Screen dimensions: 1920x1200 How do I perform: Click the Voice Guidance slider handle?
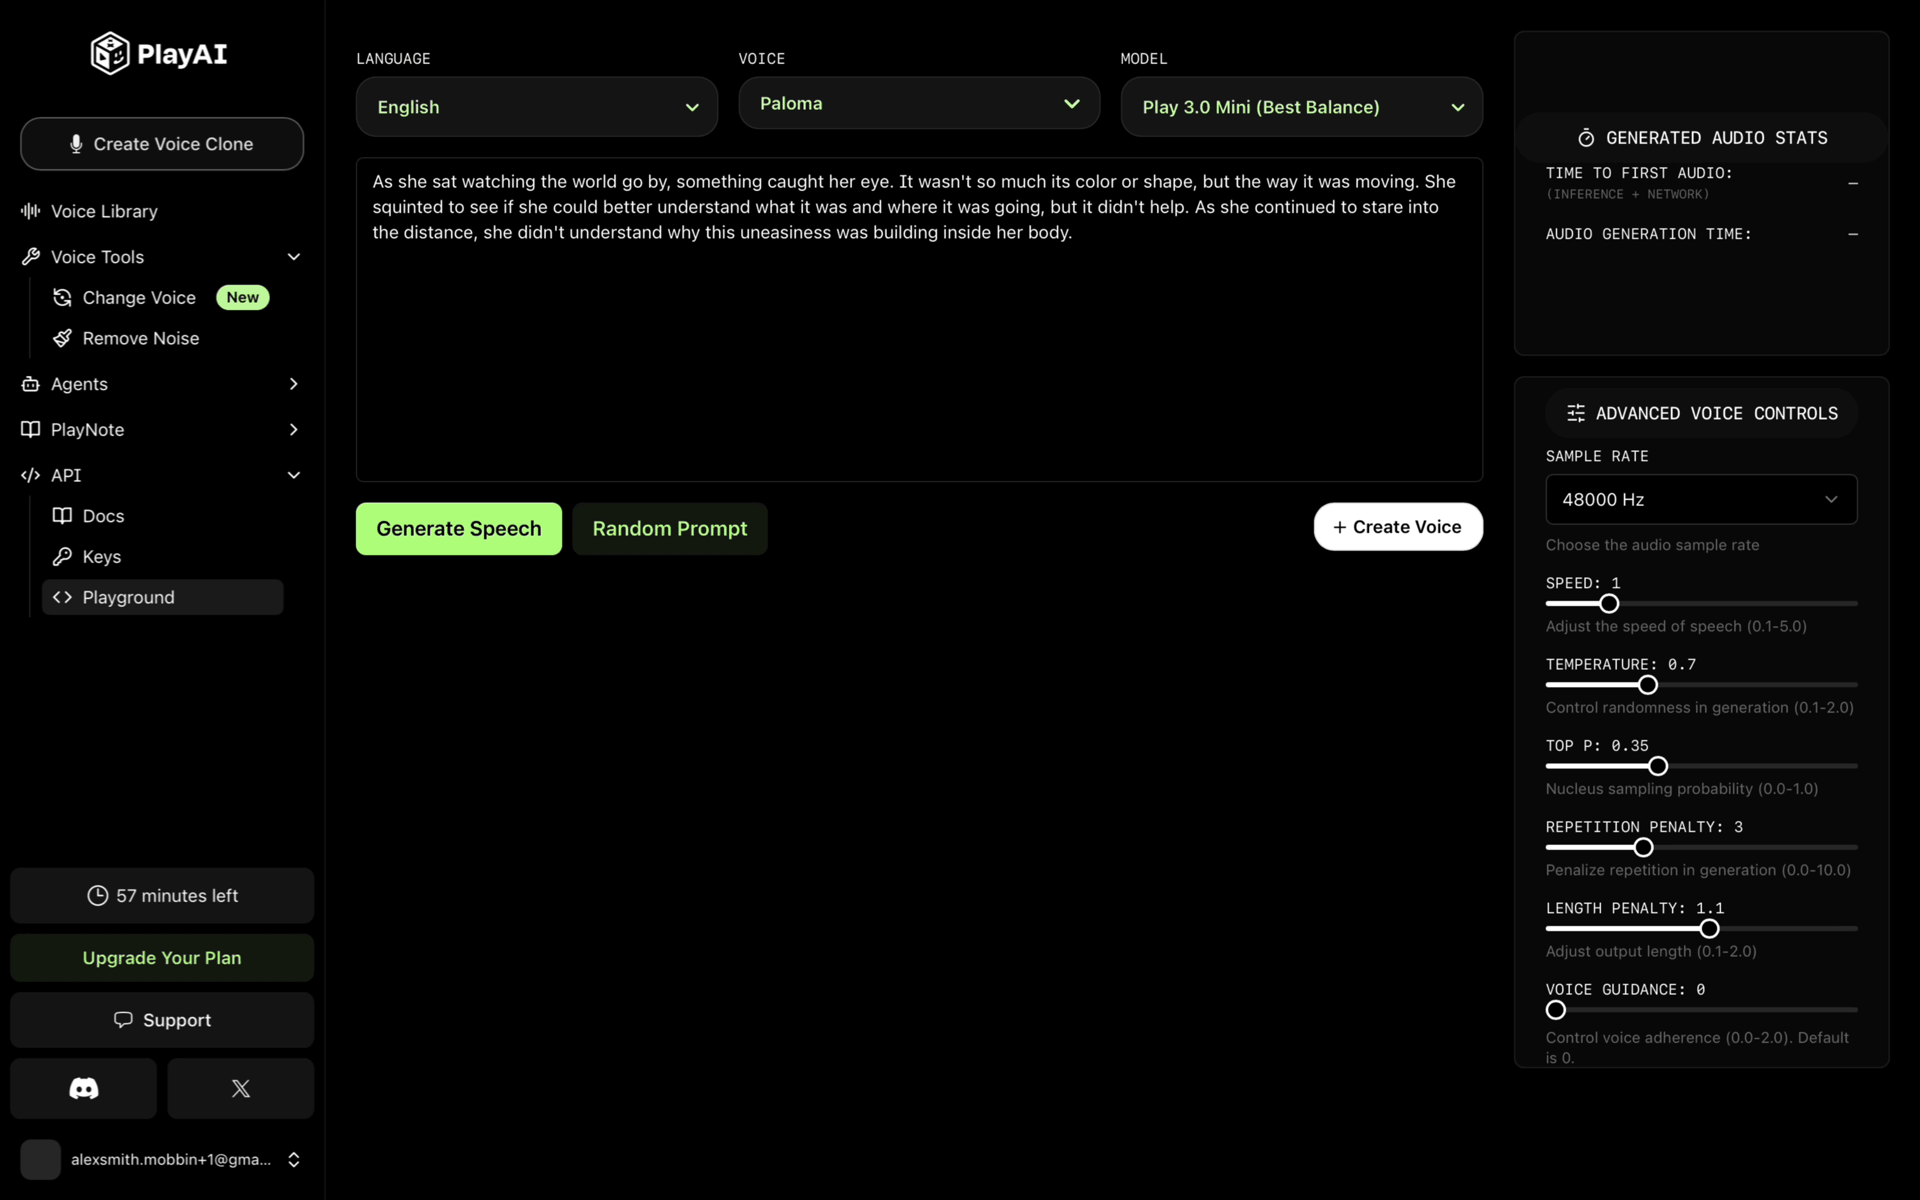coord(1556,1010)
